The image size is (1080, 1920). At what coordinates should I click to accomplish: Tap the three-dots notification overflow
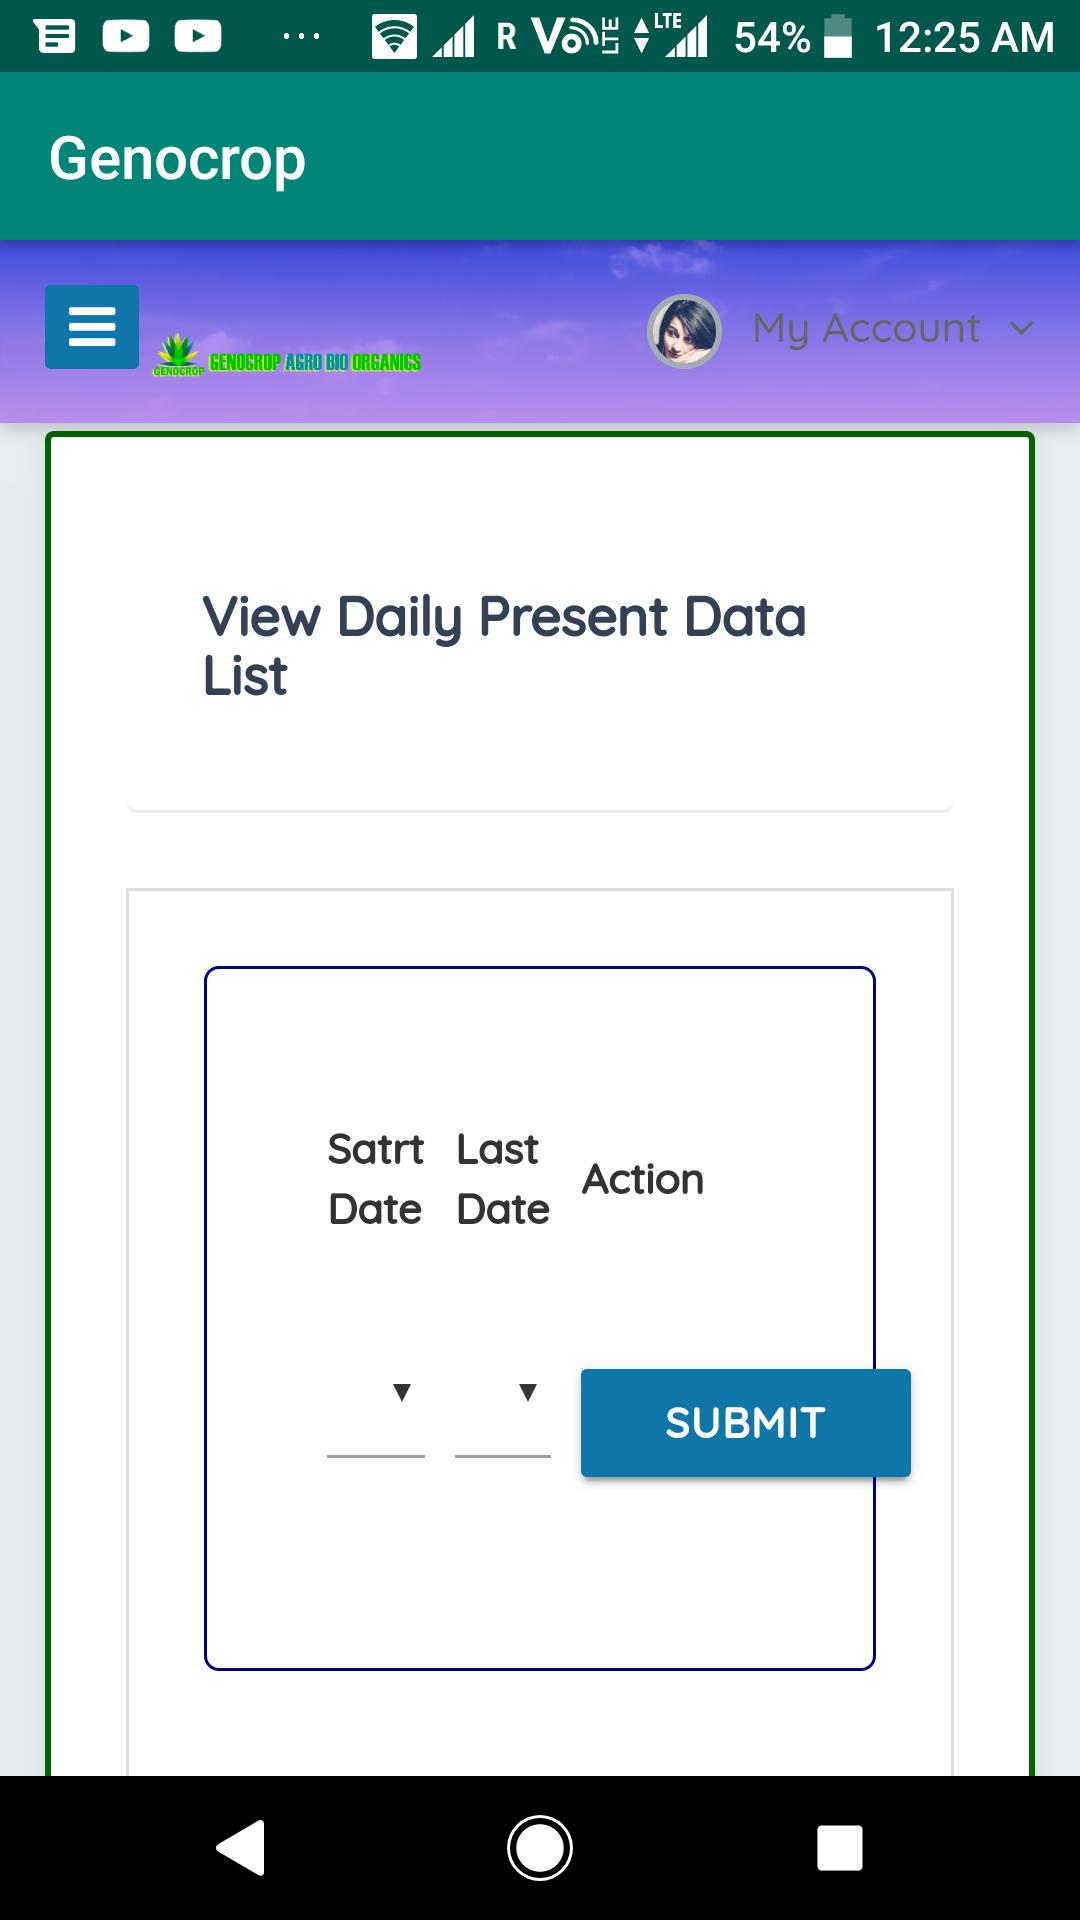pyautogui.click(x=301, y=37)
